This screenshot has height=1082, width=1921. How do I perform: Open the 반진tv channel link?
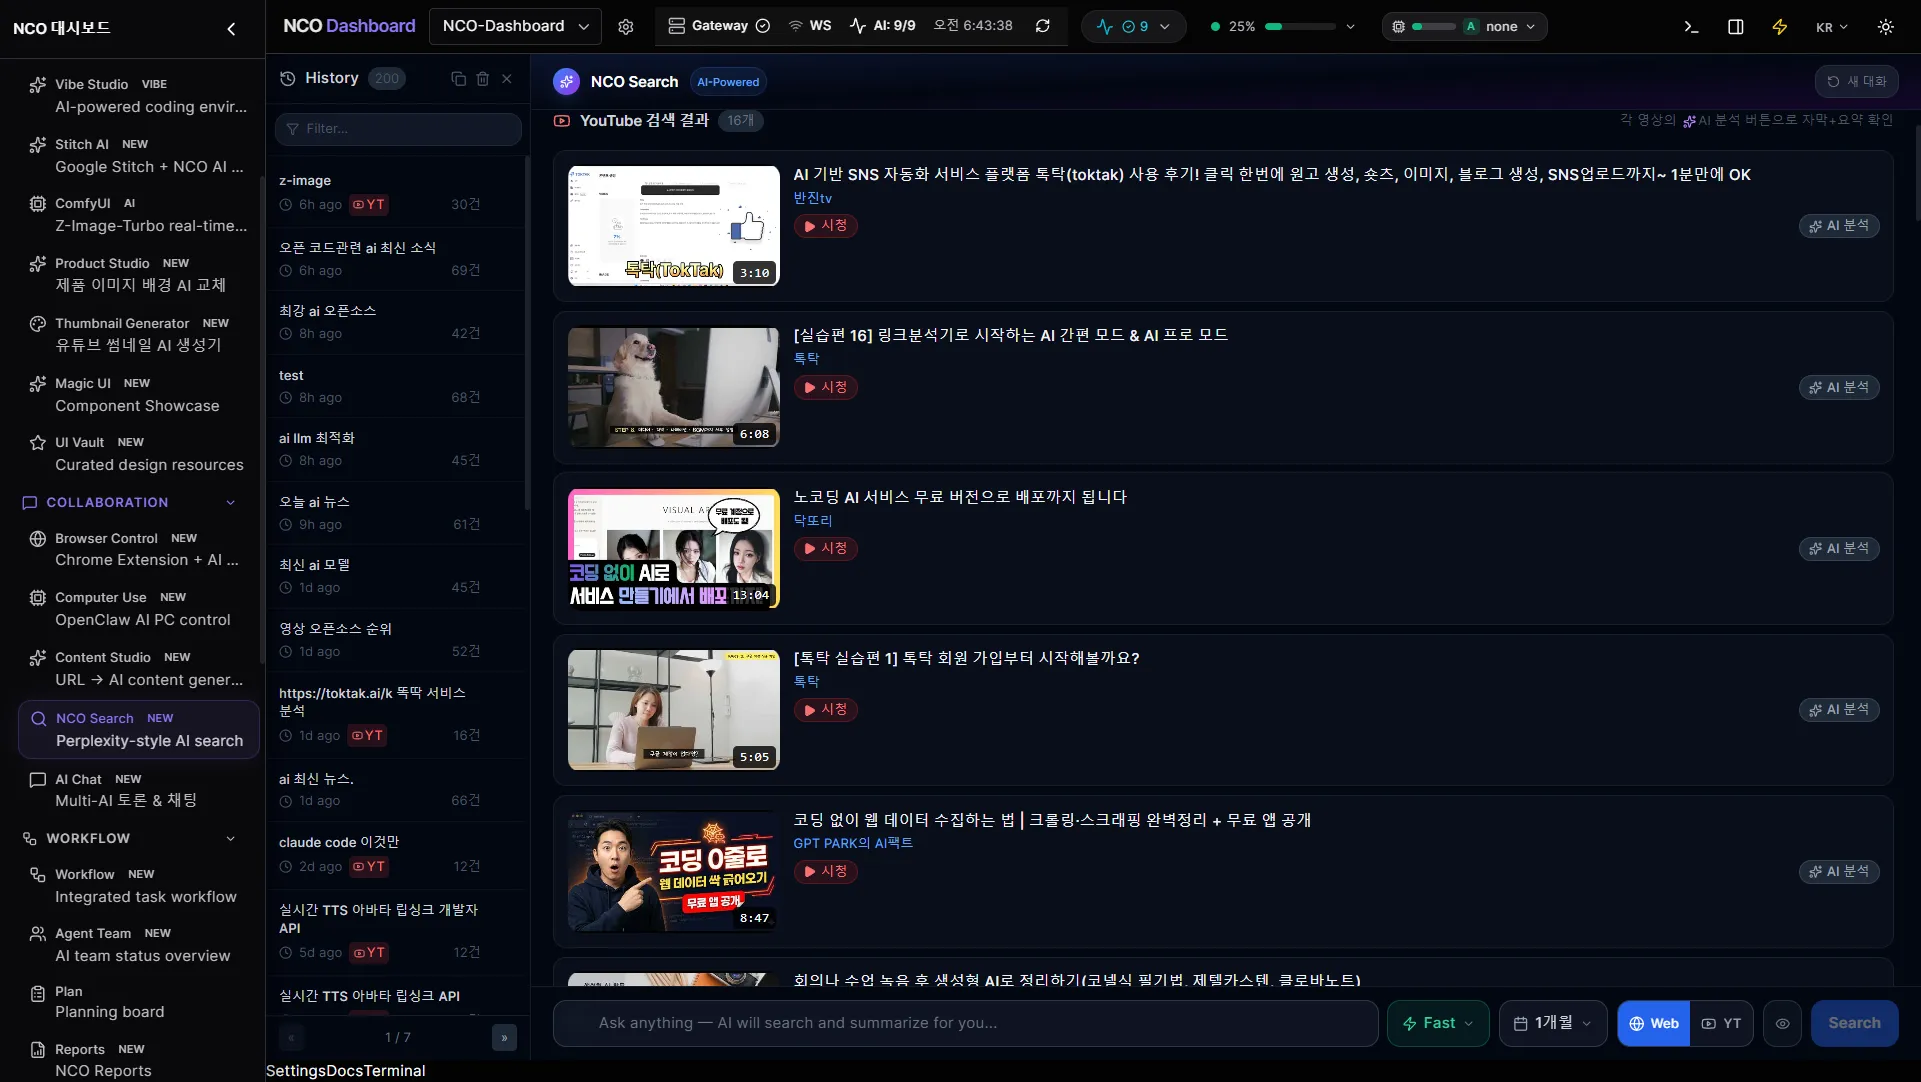click(813, 199)
